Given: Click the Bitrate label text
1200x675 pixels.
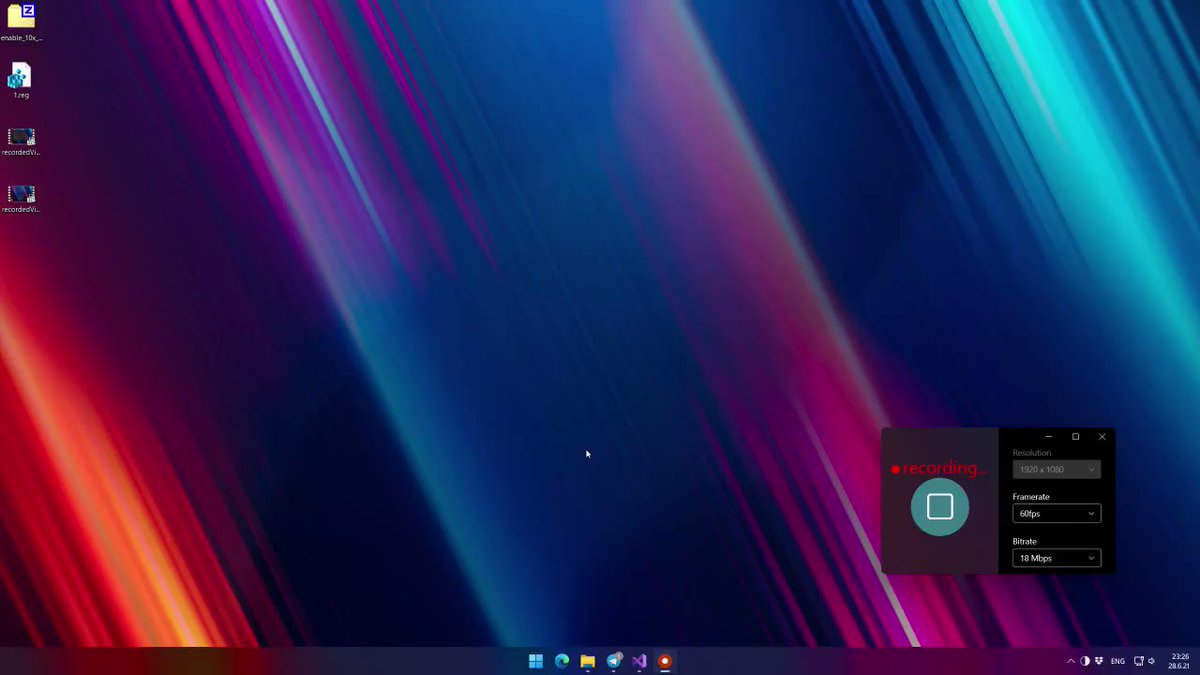Looking at the screenshot, I should pos(1025,541).
